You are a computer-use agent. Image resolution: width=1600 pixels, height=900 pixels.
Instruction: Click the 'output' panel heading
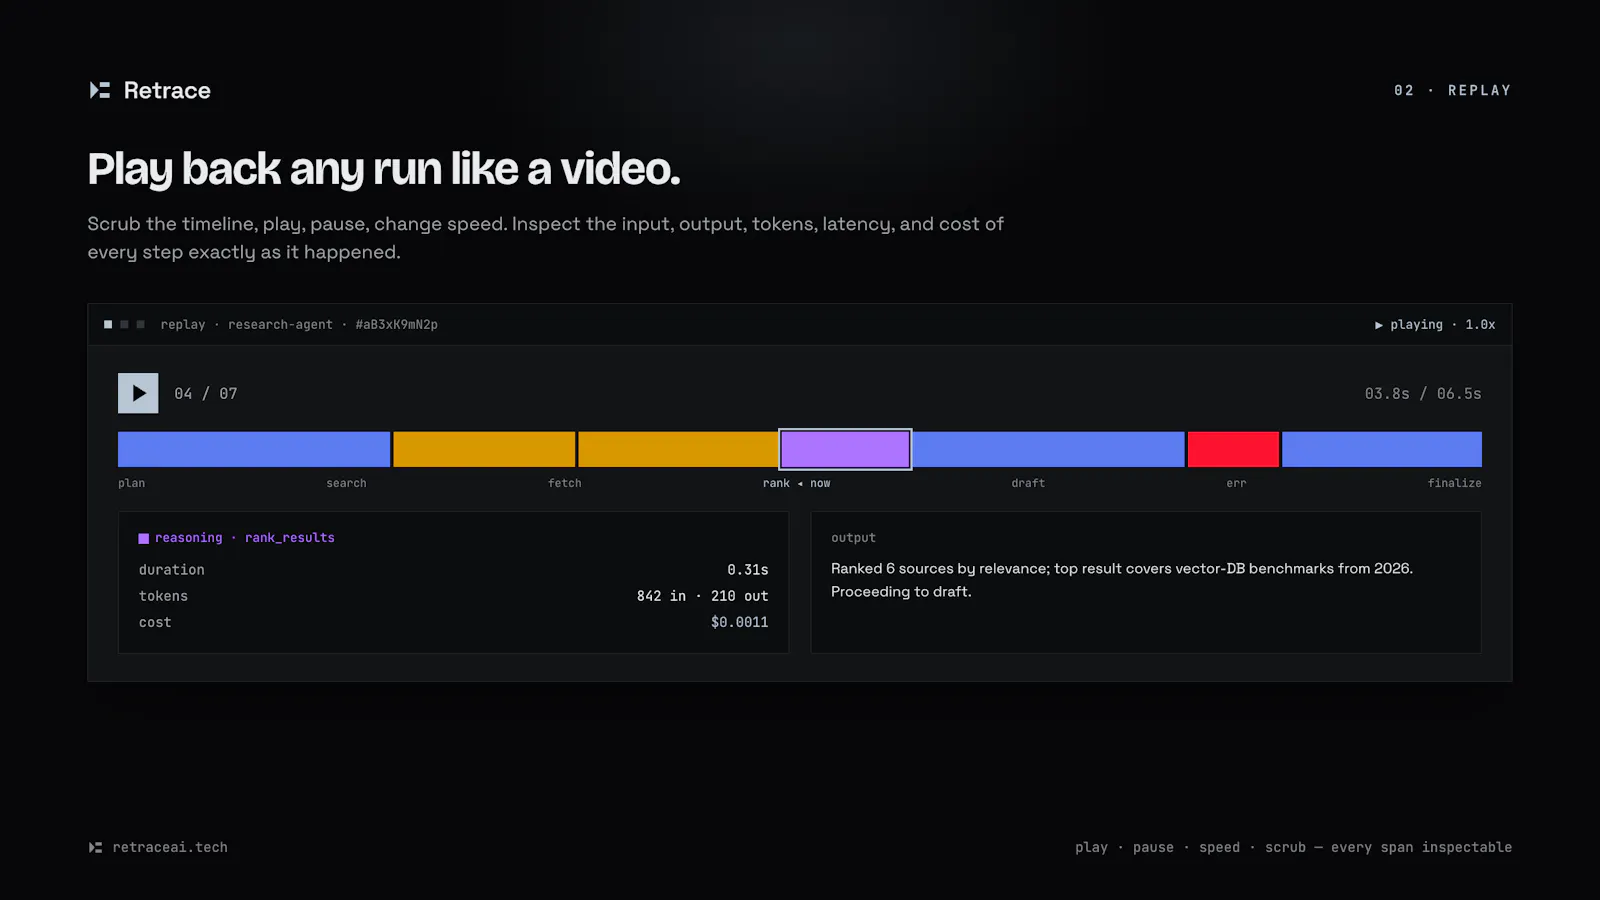point(853,538)
